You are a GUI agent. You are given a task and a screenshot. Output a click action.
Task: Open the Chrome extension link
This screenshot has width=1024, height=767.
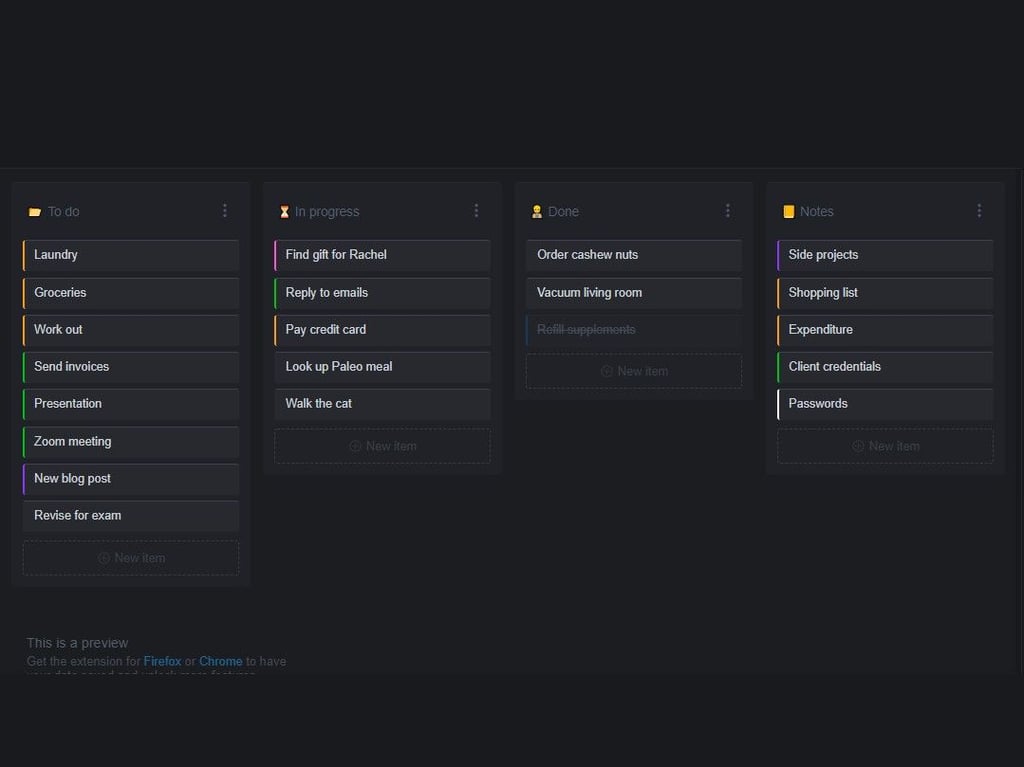221,661
